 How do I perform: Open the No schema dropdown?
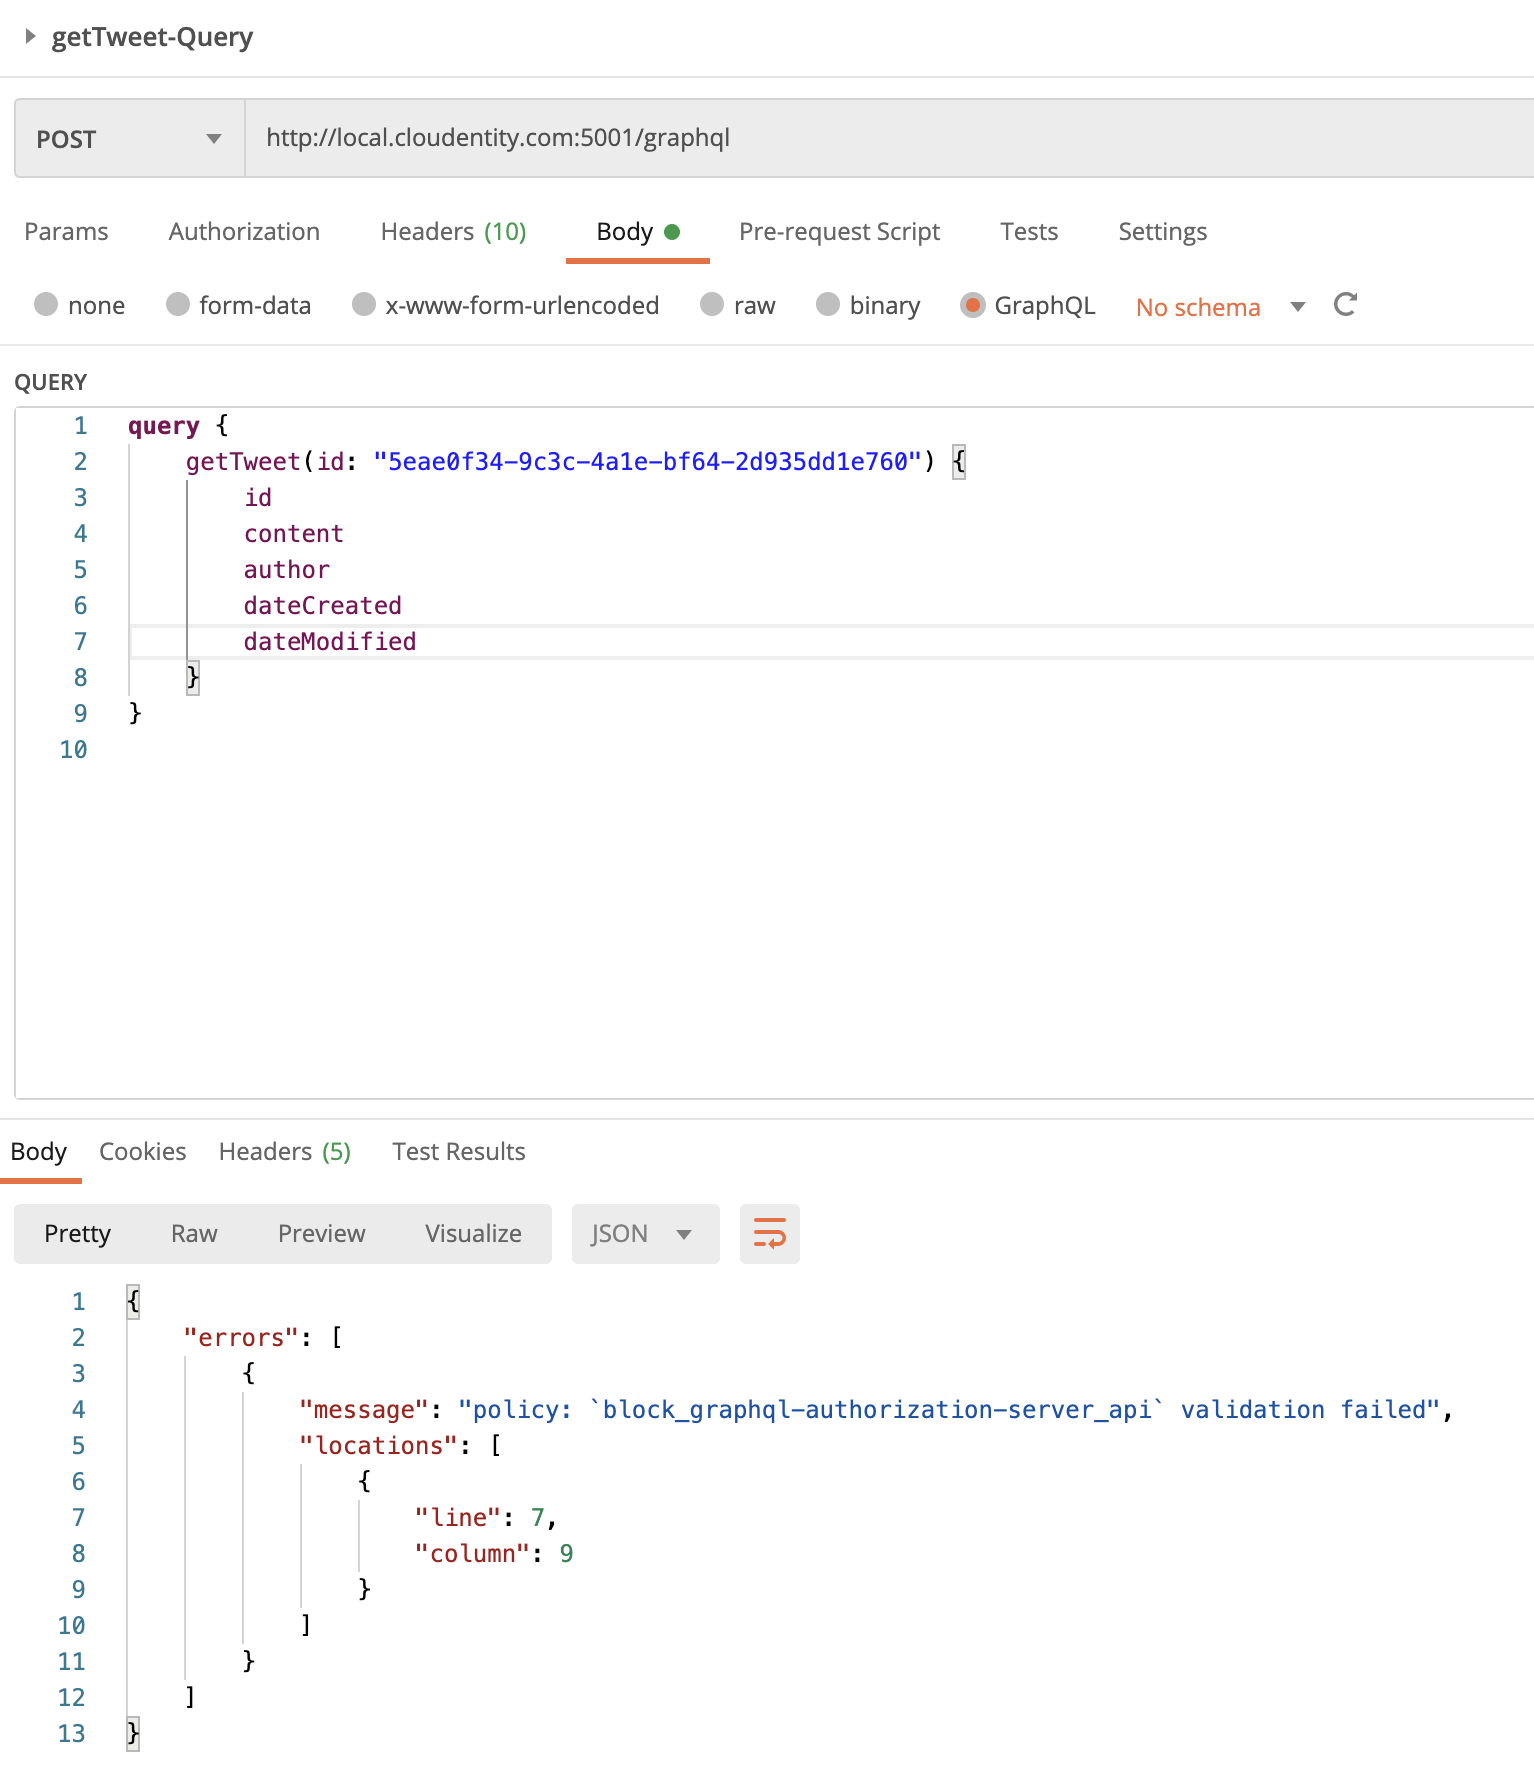[x=1221, y=307]
